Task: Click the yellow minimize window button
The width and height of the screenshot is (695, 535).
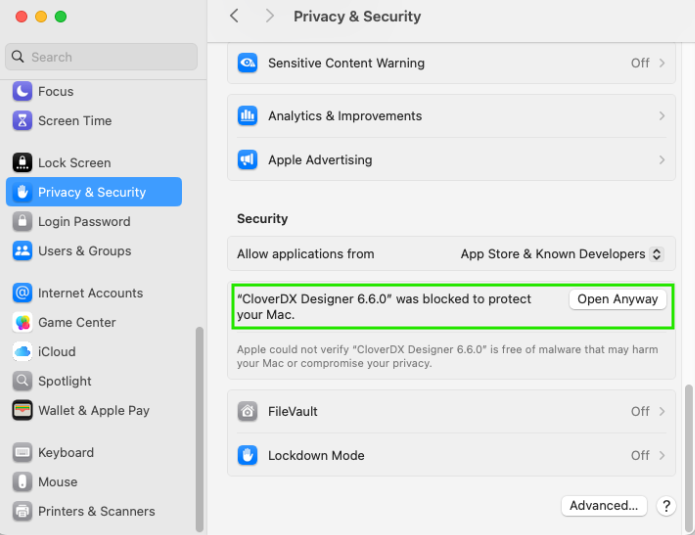Action: 41,17
